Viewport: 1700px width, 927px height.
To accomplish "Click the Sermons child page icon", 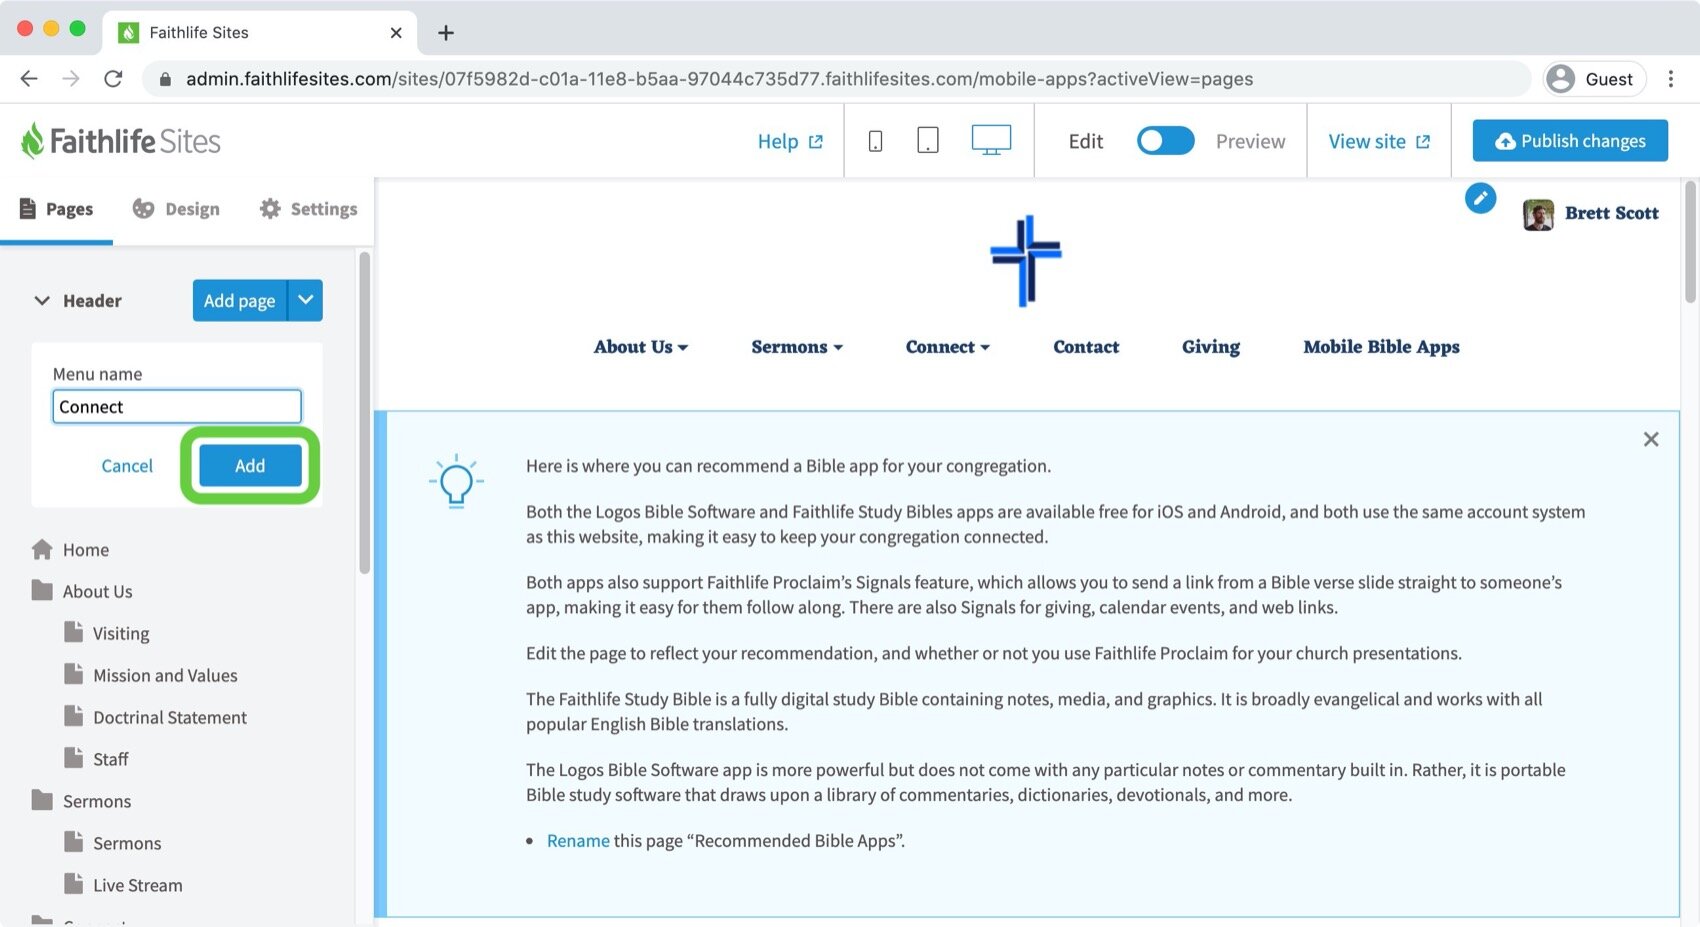I will click(74, 842).
